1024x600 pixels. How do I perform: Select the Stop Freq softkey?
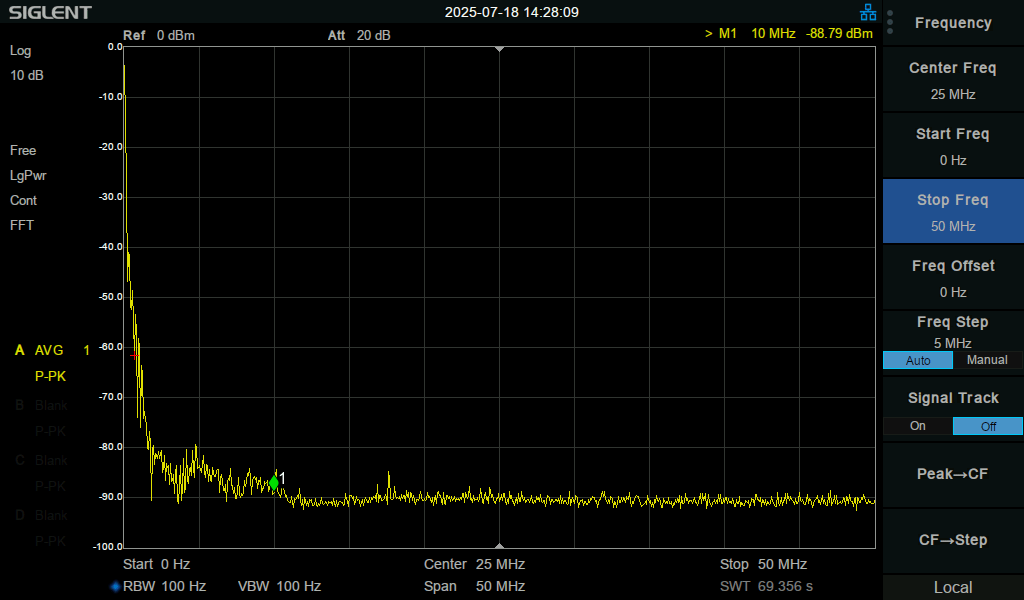(x=953, y=212)
